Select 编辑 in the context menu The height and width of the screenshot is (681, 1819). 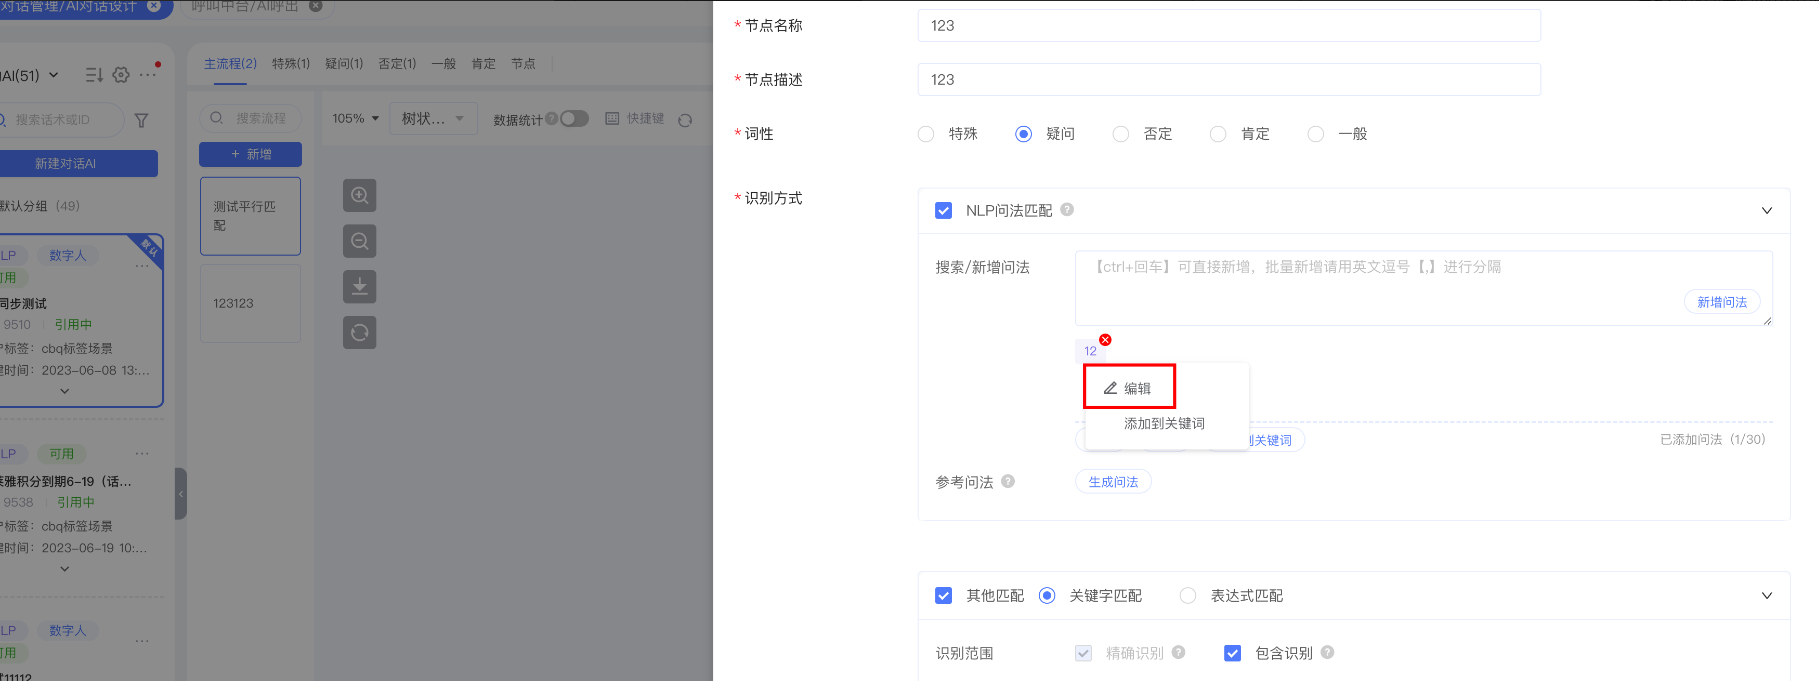pyautogui.click(x=1128, y=388)
